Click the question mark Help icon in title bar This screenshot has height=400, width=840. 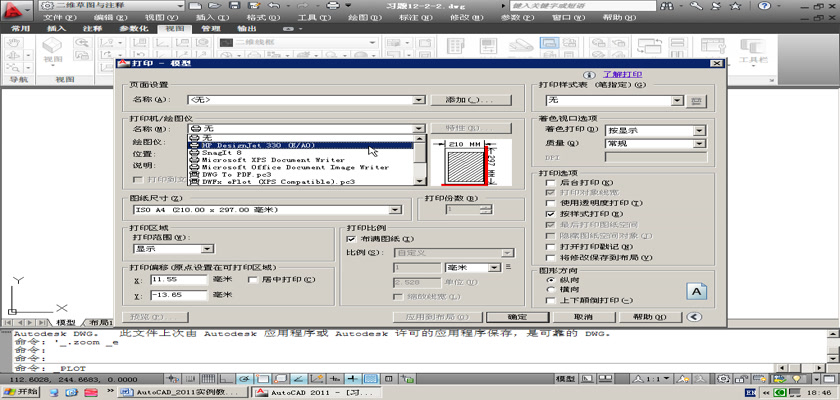tap(764, 6)
